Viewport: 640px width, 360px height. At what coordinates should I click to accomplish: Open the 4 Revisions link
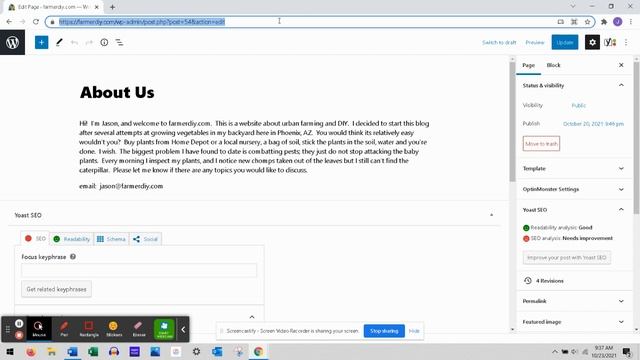click(549, 281)
